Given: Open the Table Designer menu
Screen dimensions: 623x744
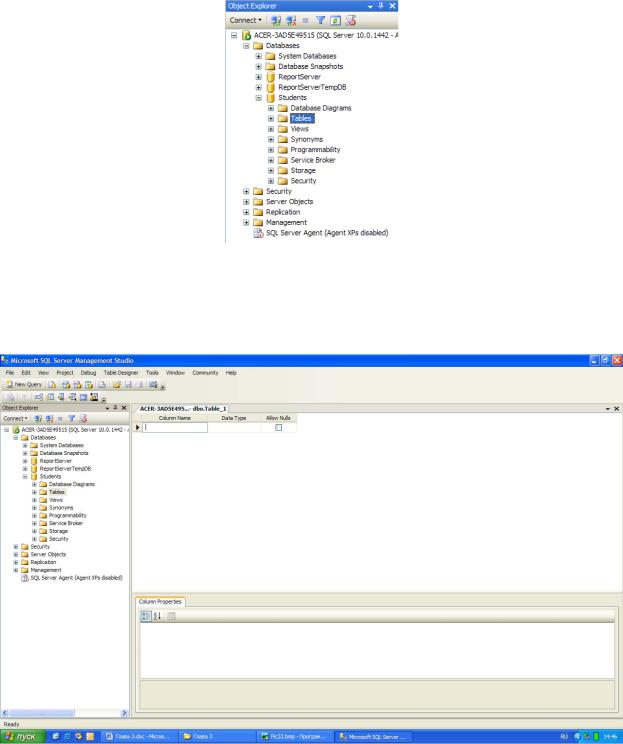Looking at the screenshot, I should point(121,373).
